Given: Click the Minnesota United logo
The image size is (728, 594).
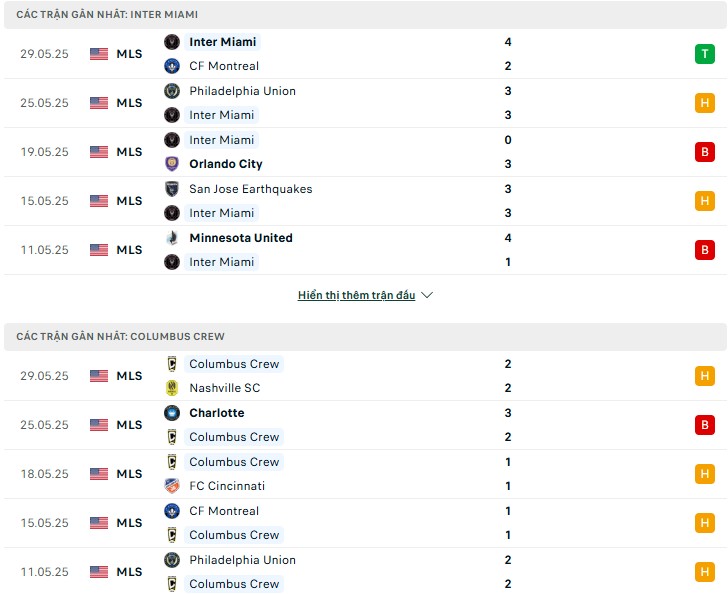Looking at the screenshot, I should pos(172,238).
